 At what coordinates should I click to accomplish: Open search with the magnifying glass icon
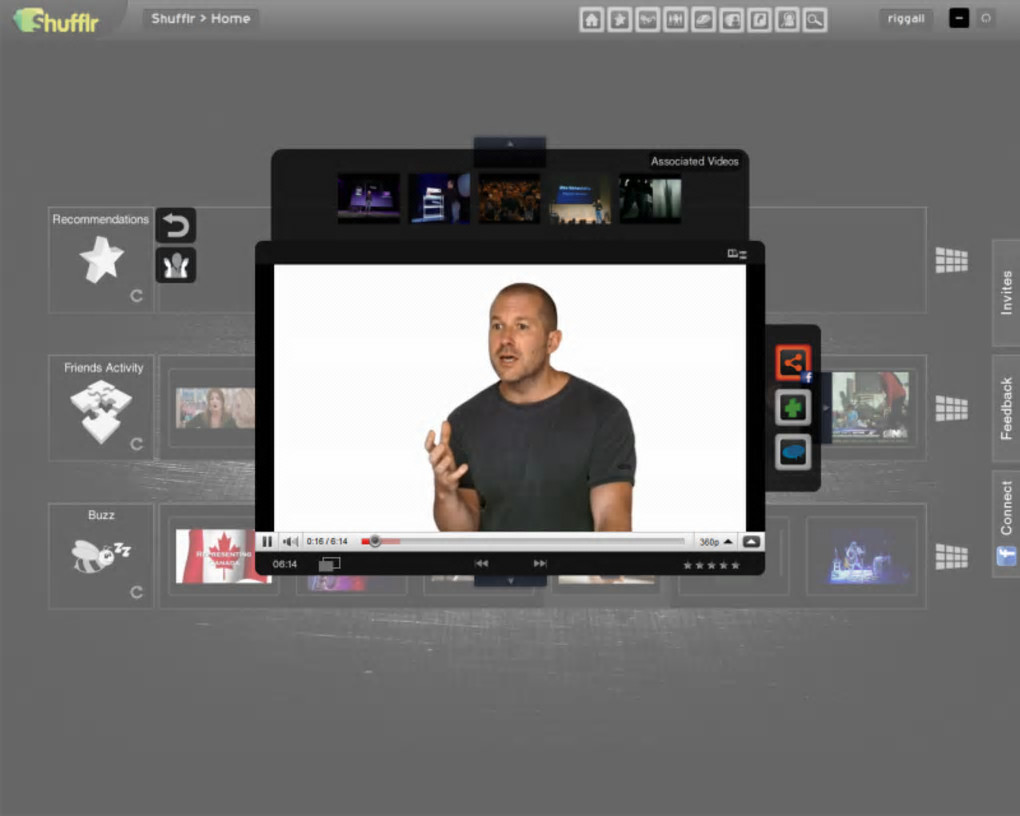pyautogui.click(x=815, y=20)
